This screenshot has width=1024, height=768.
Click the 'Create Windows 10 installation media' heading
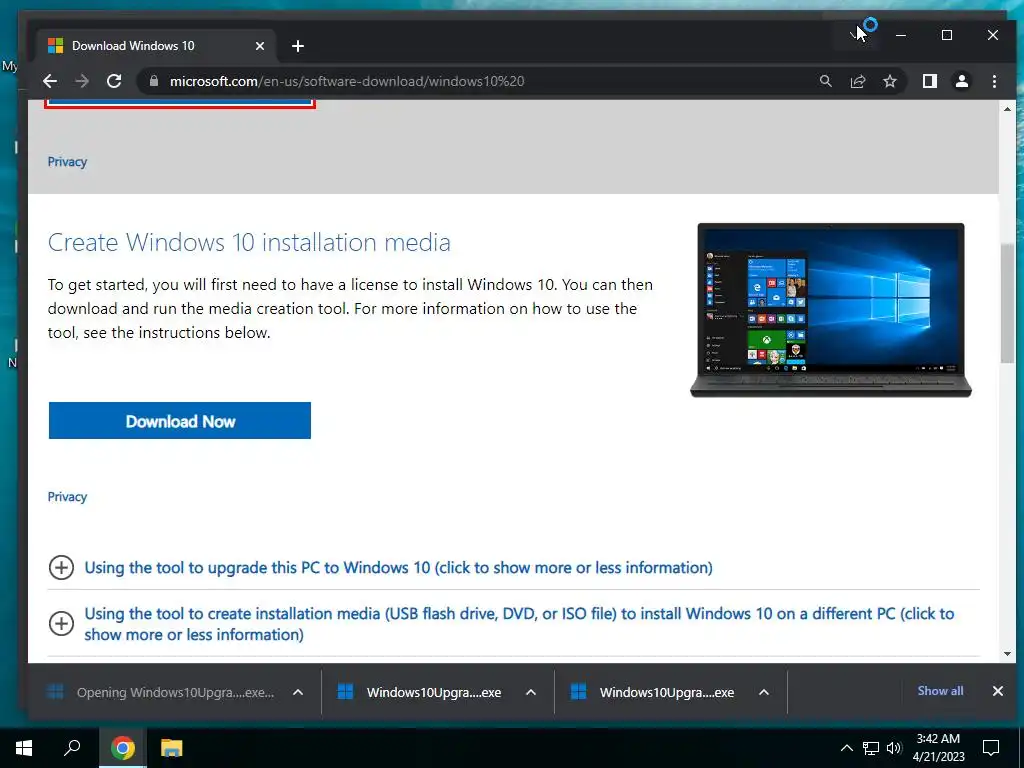click(249, 242)
